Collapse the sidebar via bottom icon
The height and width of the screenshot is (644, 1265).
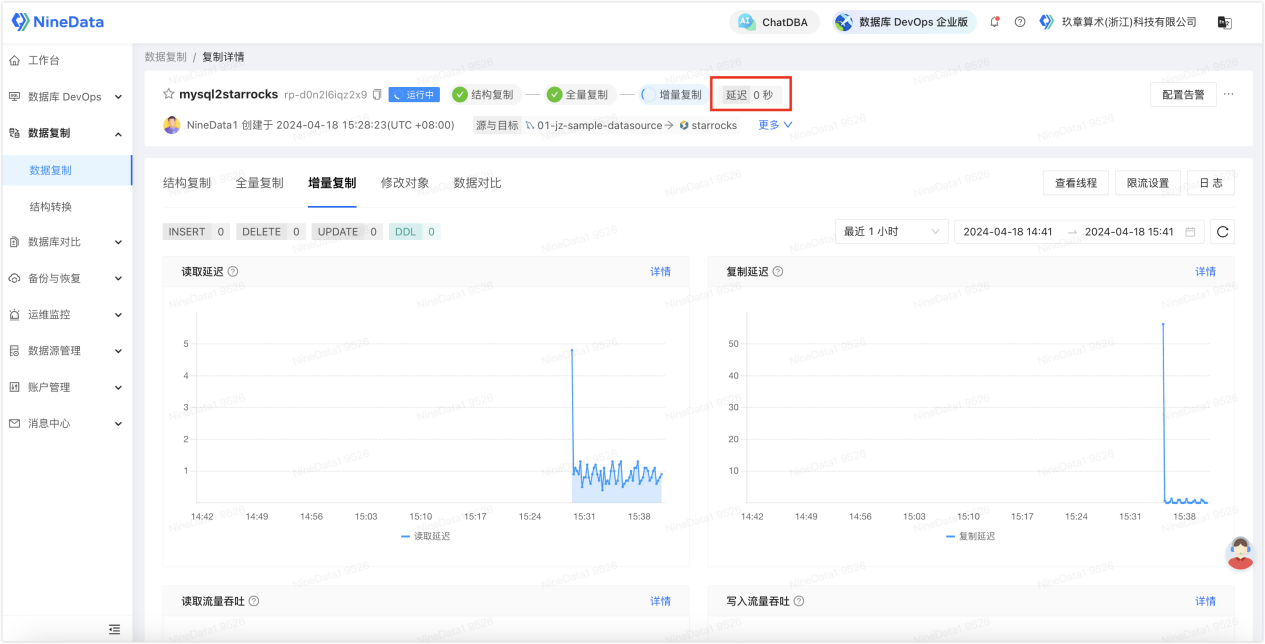pos(114,629)
